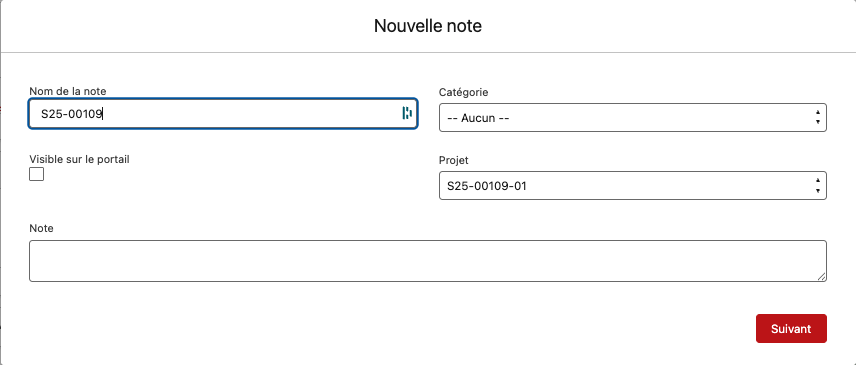Click the Projet label
The width and height of the screenshot is (856, 365).
coord(454,160)
